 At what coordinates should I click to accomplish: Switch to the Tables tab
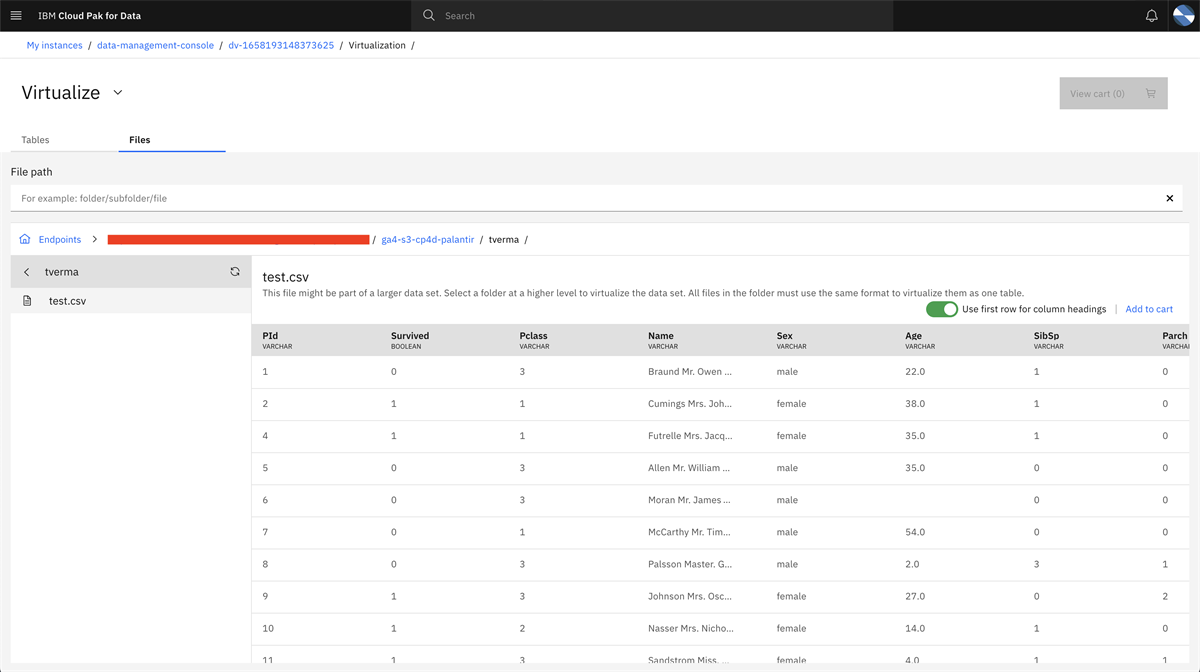[35, 140]
